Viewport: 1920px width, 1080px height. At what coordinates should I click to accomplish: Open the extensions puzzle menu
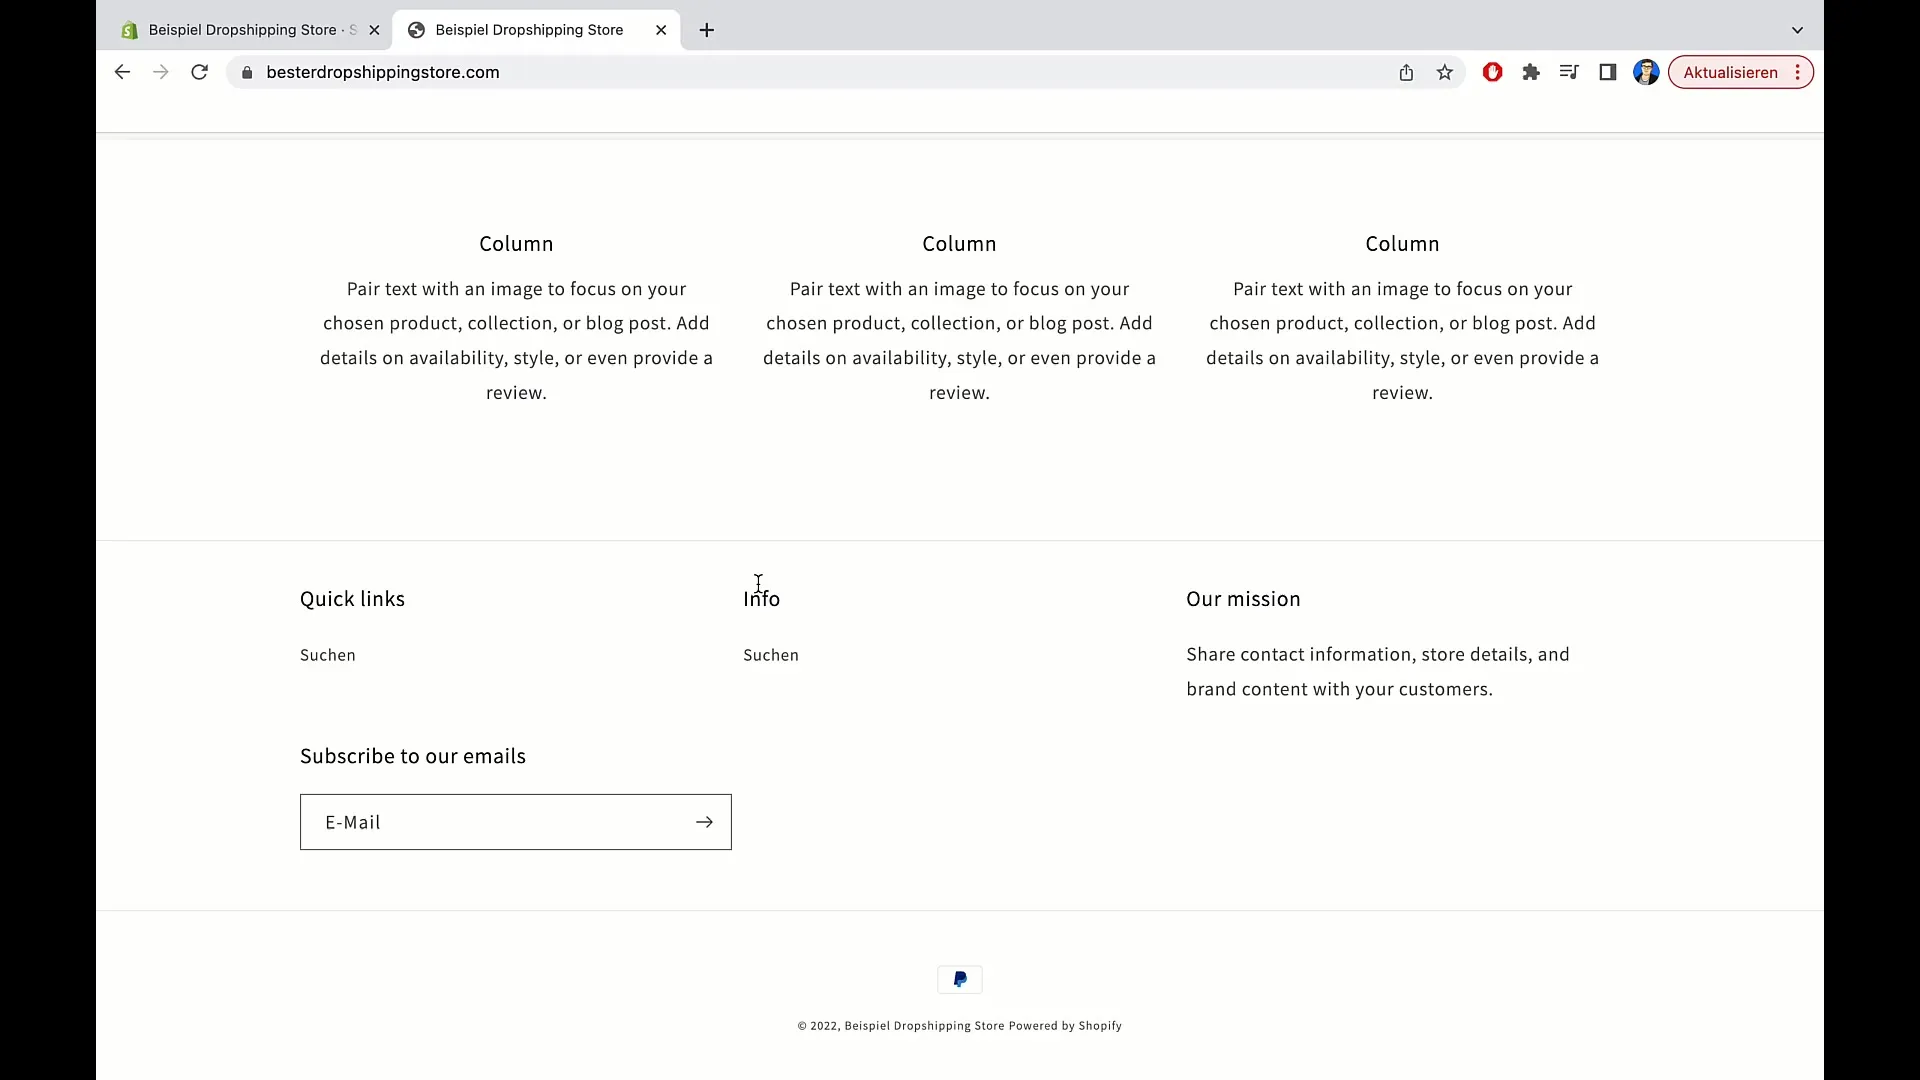click(x=1531, y=72)
